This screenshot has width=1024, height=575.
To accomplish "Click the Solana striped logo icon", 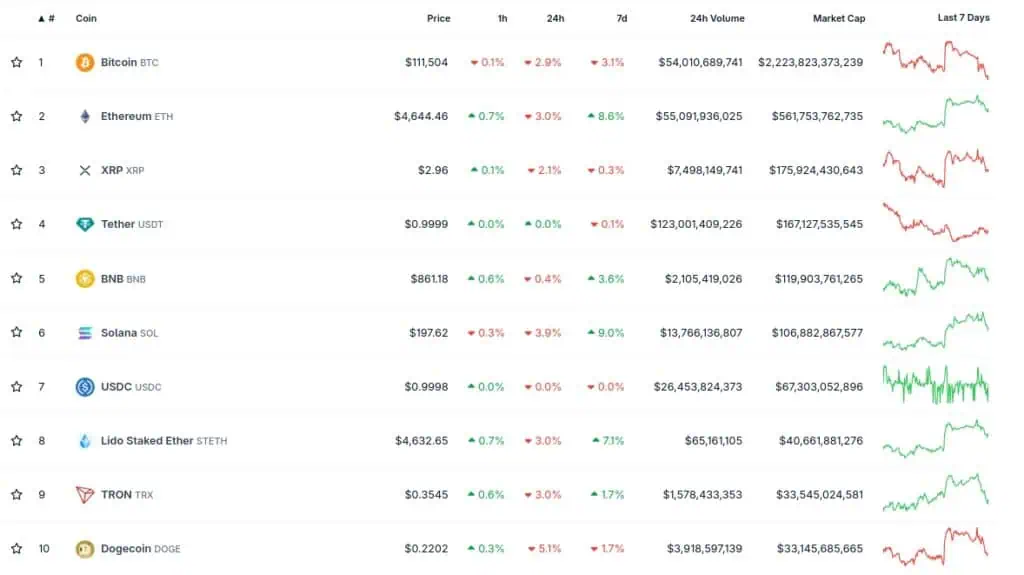I will click(x=85, y=333).
